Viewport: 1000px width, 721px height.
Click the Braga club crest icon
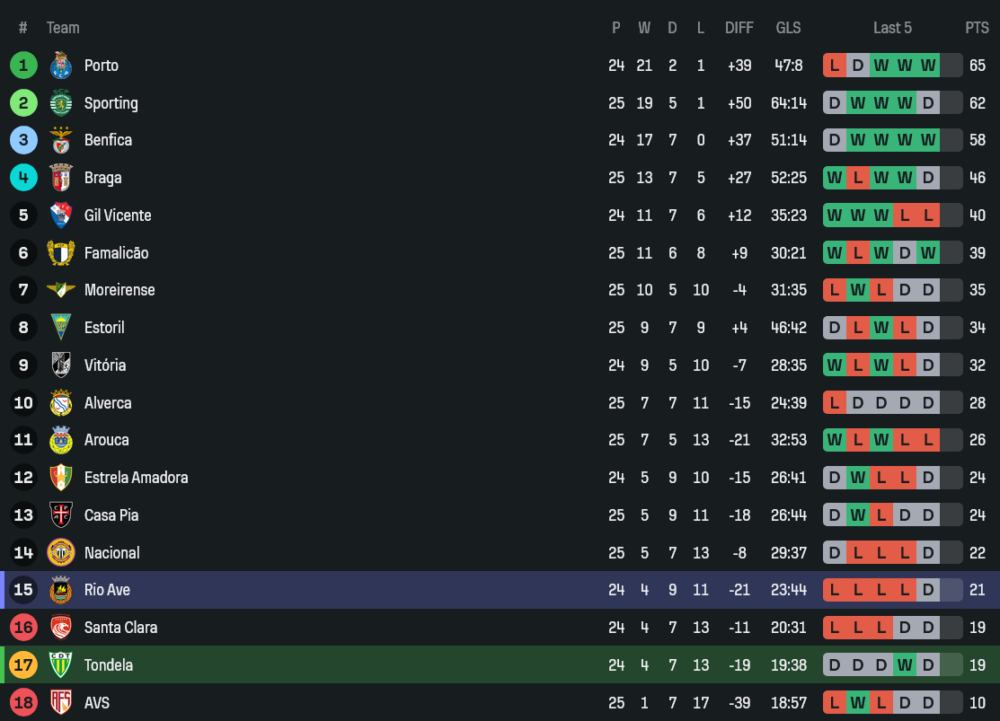(x=61, y=178)
